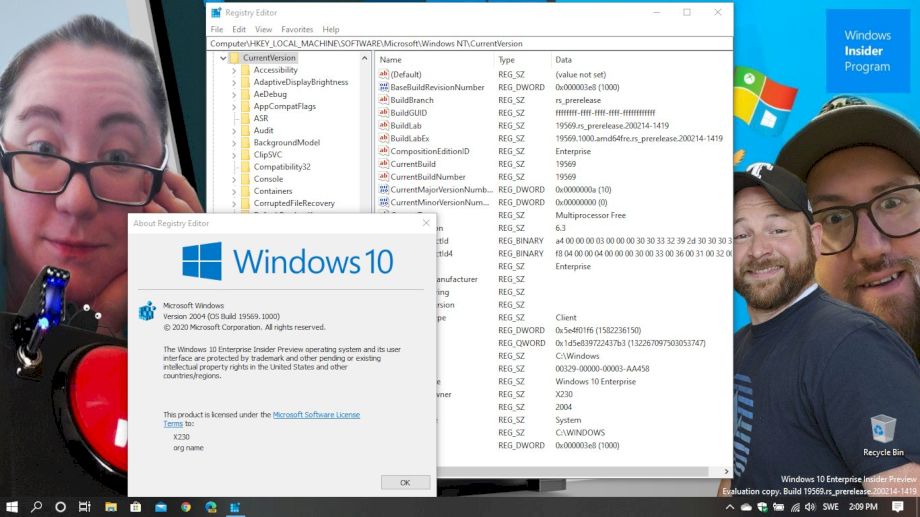Click the horizontal scrollbar right arrow
Screen dimensions: 920x517
pos(726,471)
